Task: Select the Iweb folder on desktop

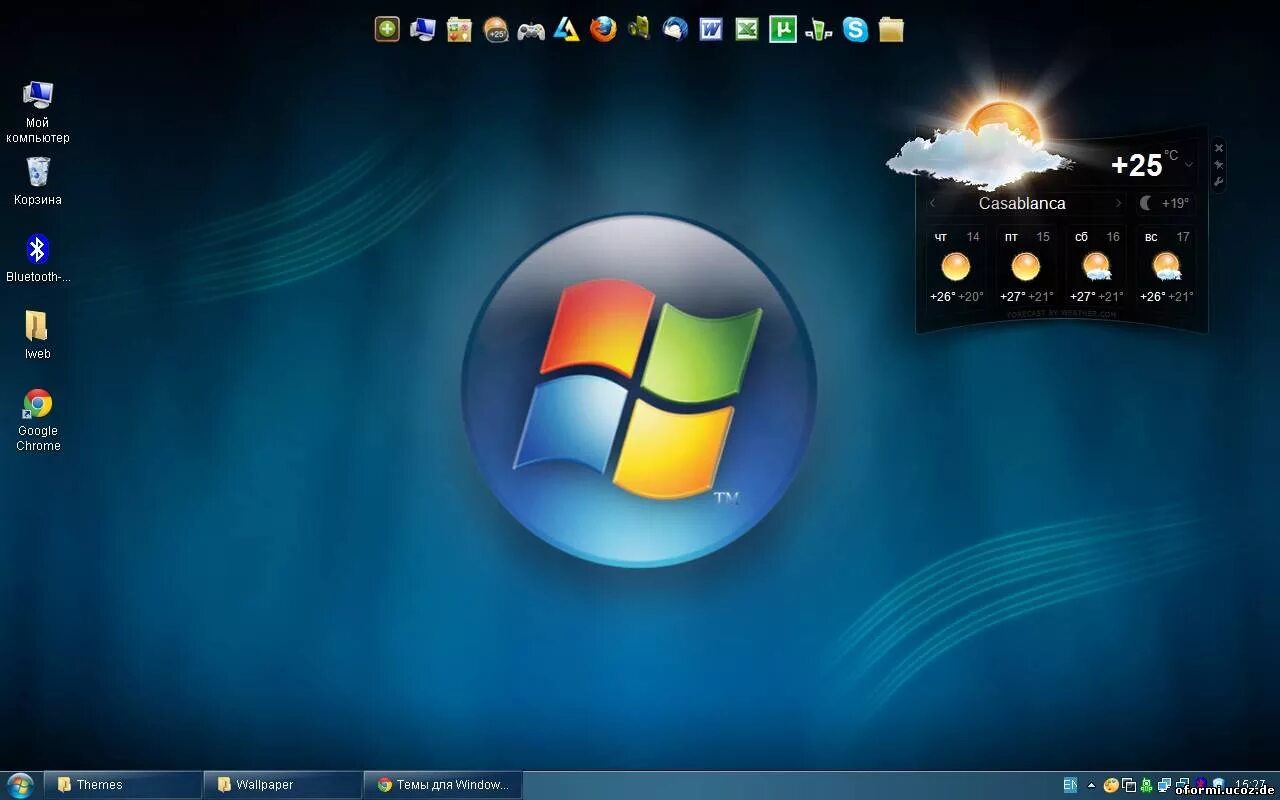Action: pos(38,335)
